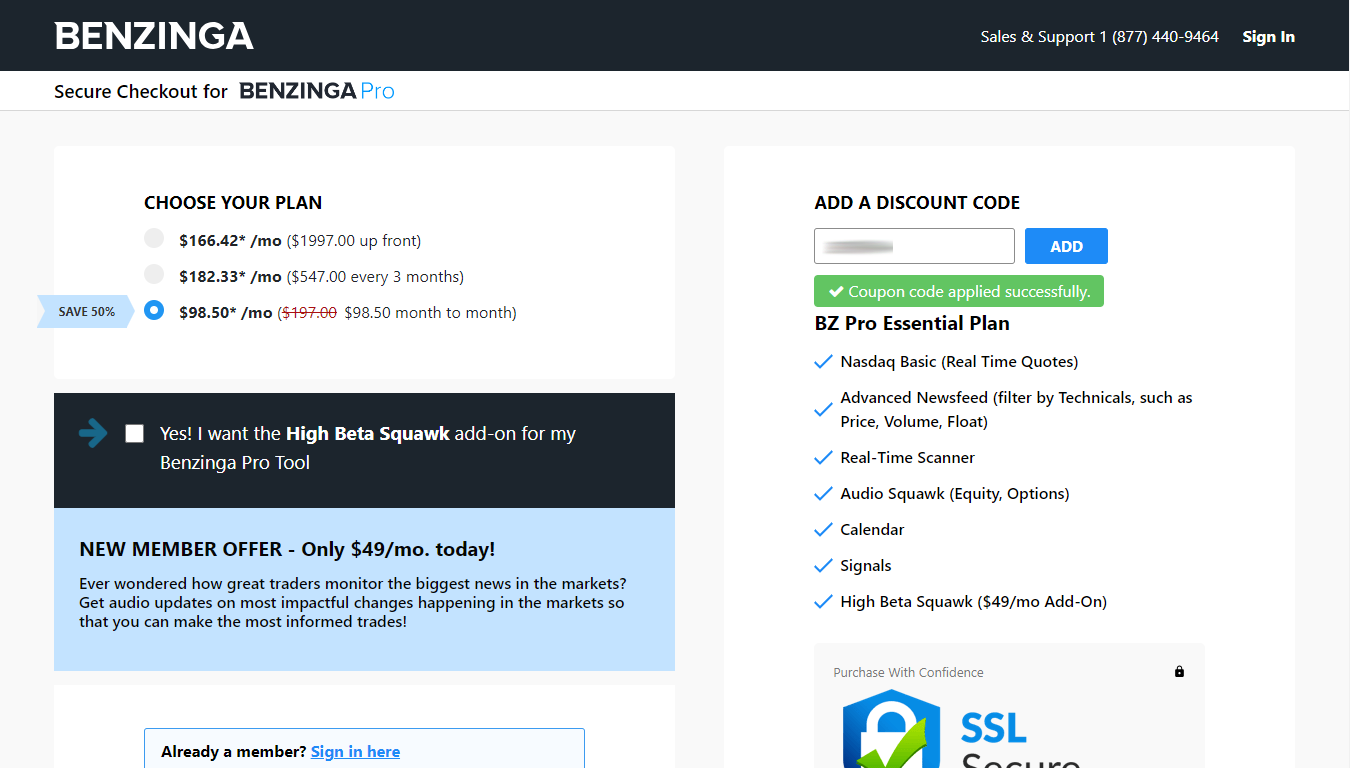Select the $182.33/mo quarterly plan
1350x768 pixels.
(154, 274)
